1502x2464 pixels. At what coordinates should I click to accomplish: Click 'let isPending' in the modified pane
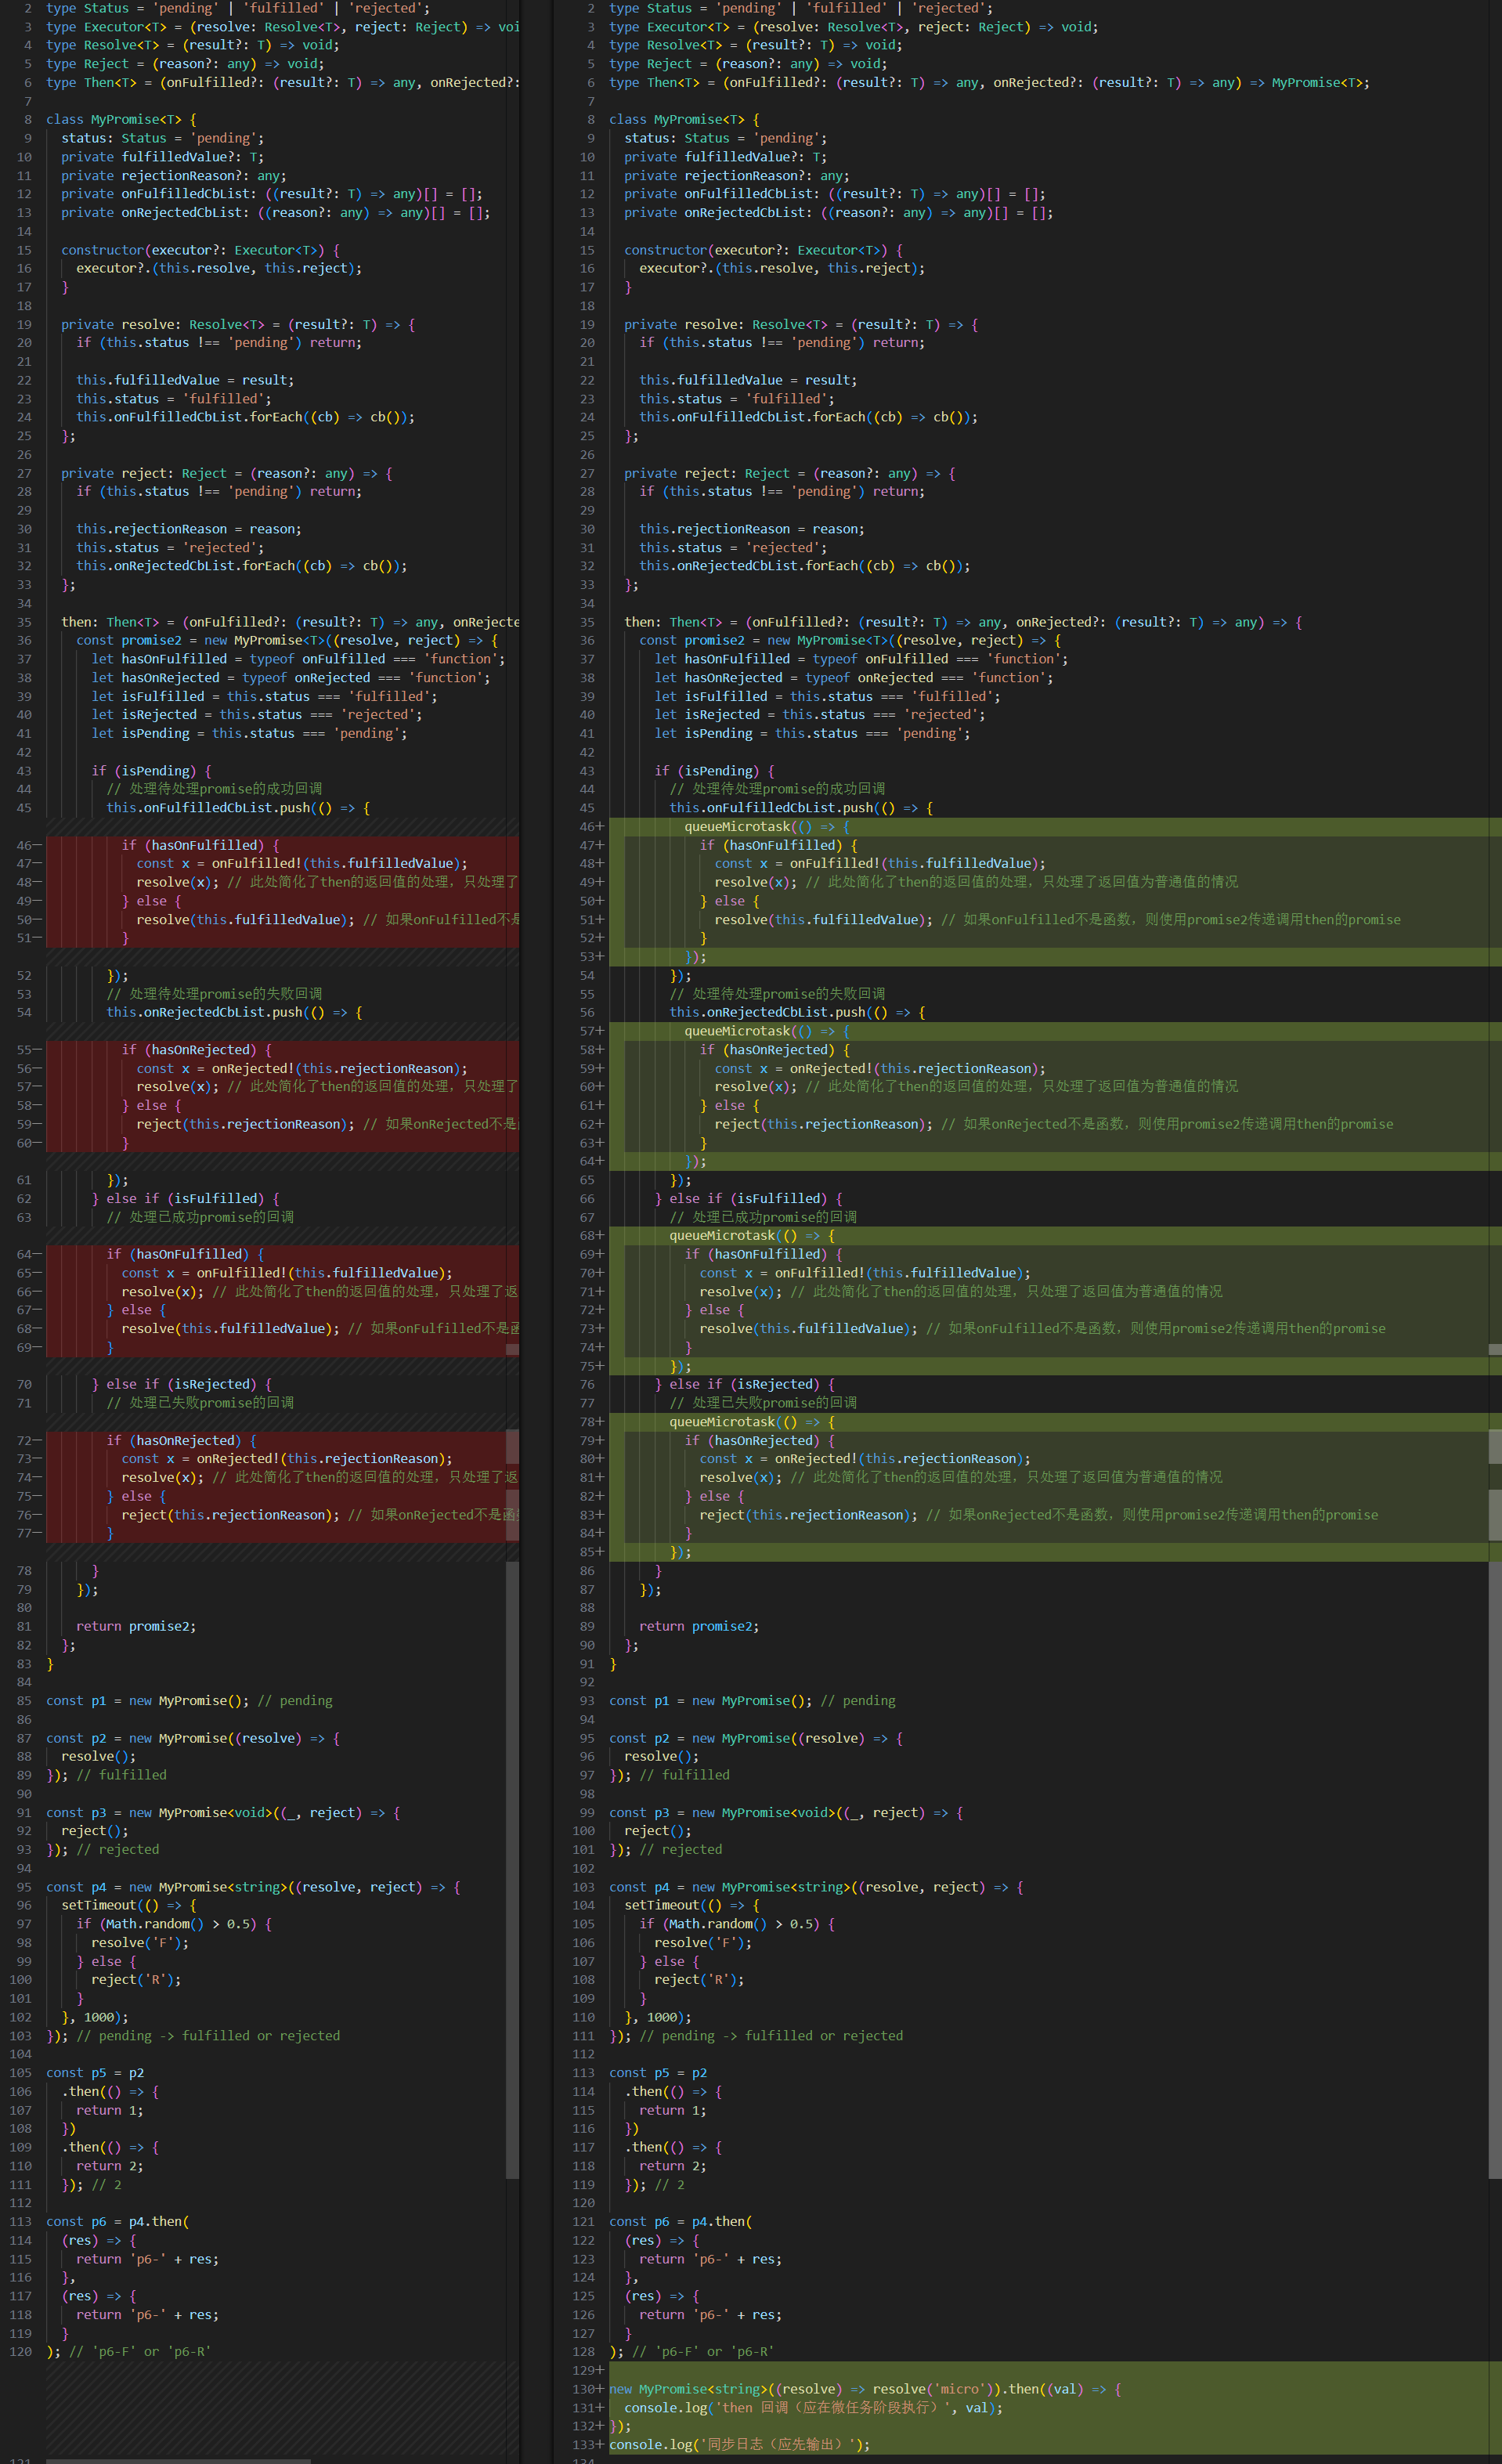[704, 734]
